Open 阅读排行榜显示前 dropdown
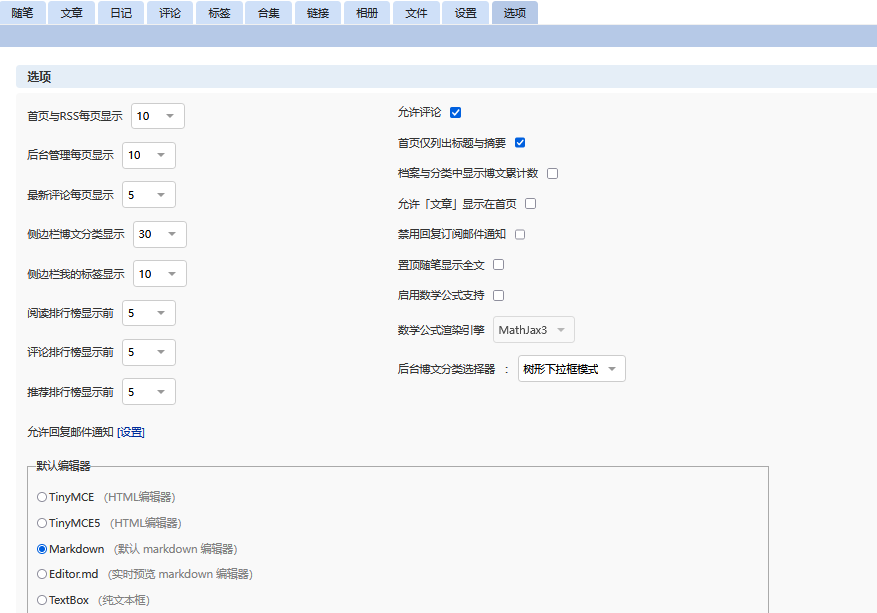Viewport: 877px width, 613px height. (149, 313)
